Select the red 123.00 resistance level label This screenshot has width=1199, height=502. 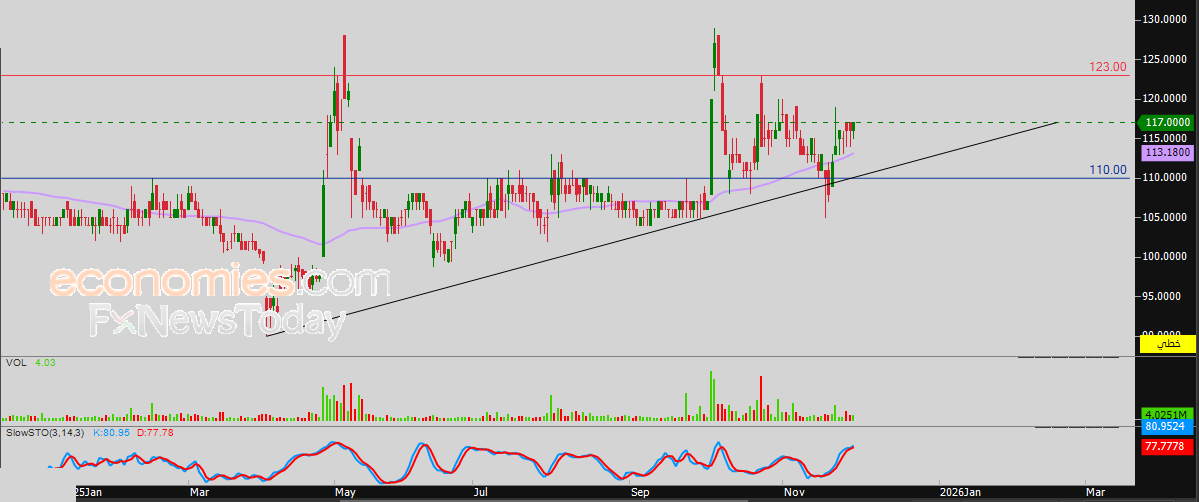coord(1108,67)
